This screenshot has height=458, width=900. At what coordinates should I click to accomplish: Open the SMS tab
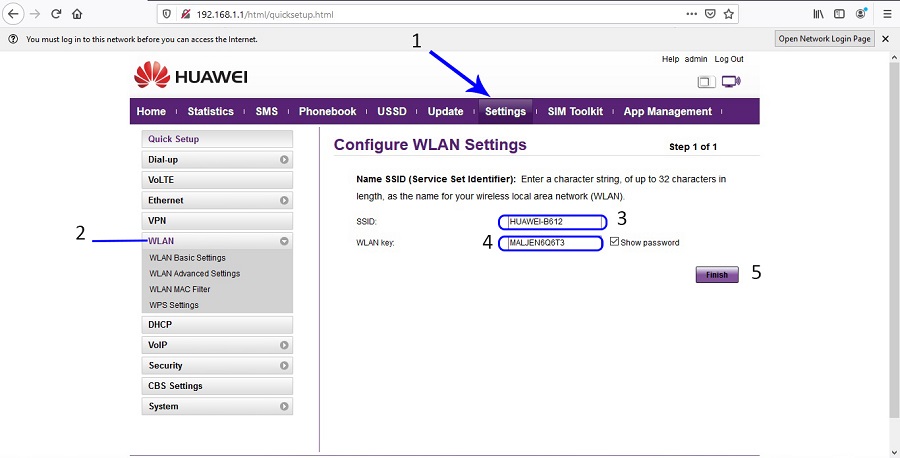coord(266,111)
